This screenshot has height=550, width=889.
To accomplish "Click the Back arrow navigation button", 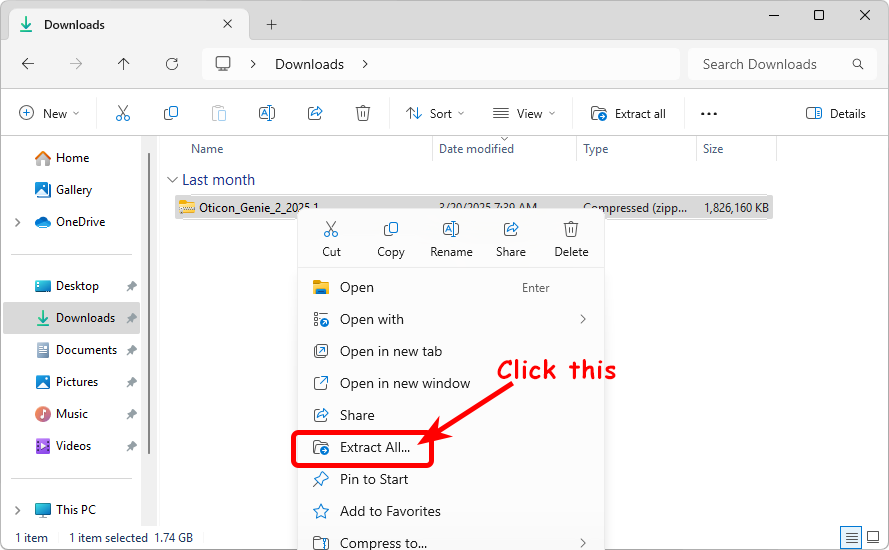I will (28, 64).
